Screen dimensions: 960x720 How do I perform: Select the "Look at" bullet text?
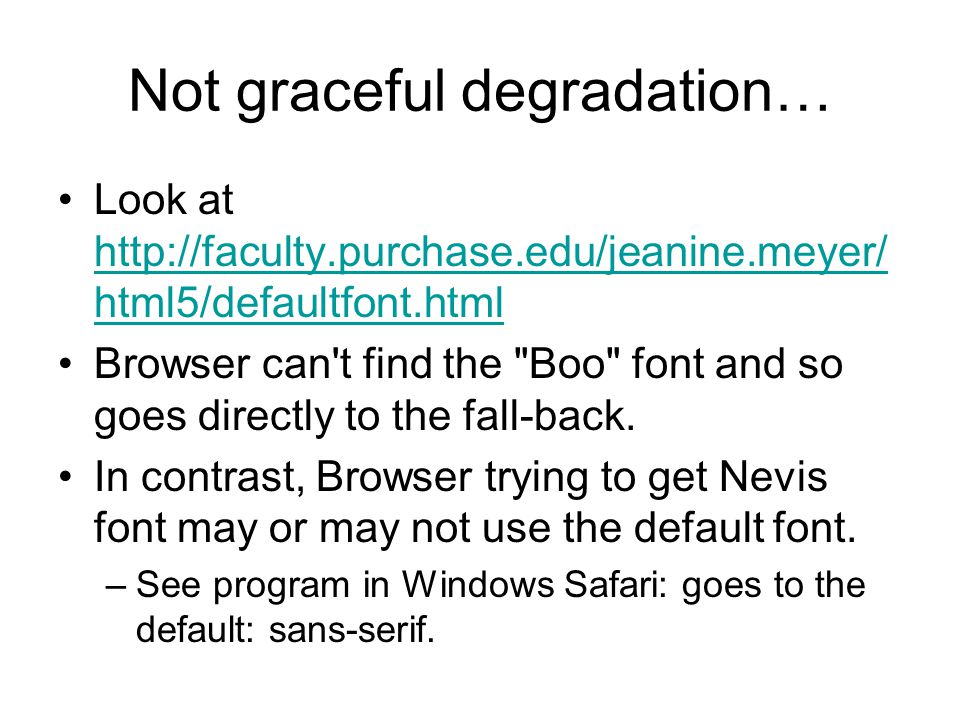163,200
